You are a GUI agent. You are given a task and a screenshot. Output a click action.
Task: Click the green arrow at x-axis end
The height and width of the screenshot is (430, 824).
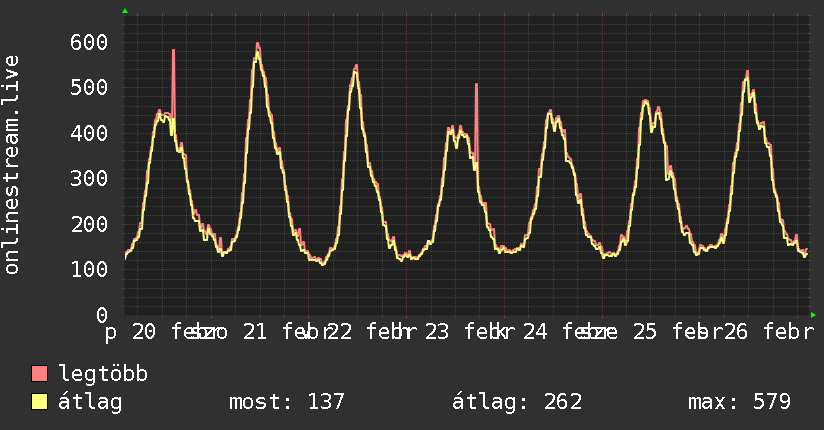pyautogui.click(x=813, y=315)
